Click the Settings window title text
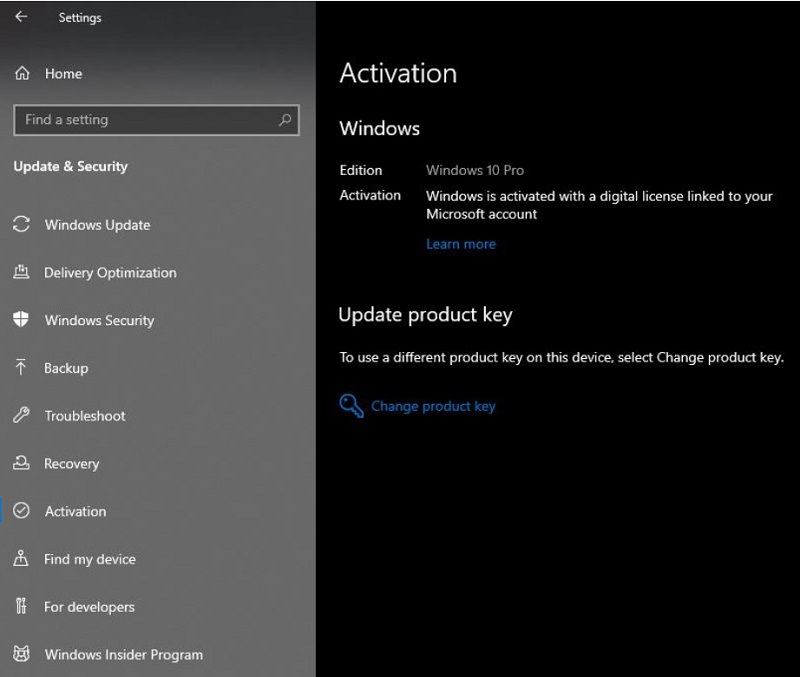Screen dimensions: 800x677 click(80, 18)
